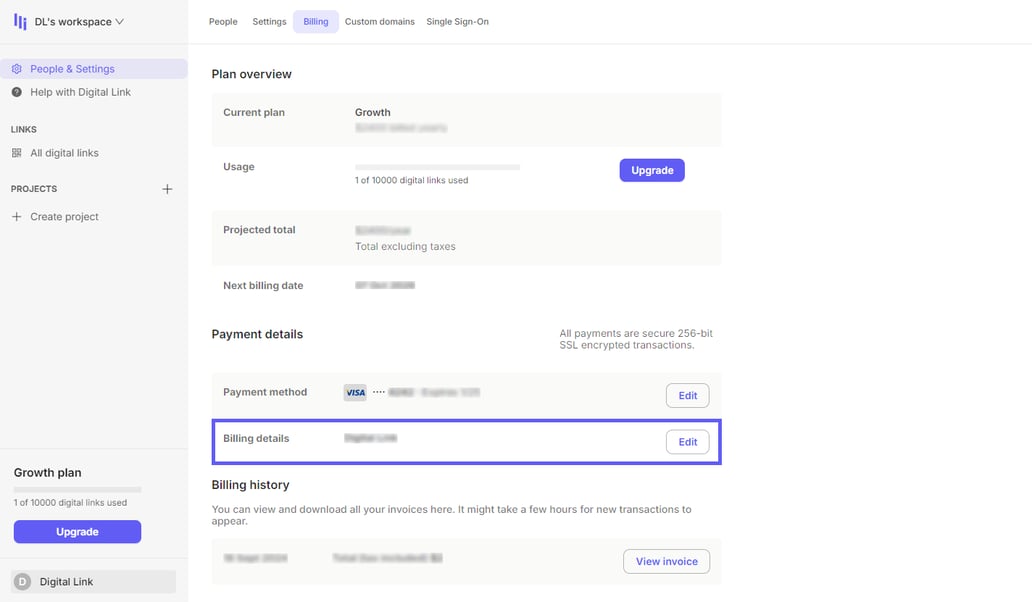Viewport: 1032px width, 602px height.
Task: Open the invoice with View invoice
Action: [666, 561]
